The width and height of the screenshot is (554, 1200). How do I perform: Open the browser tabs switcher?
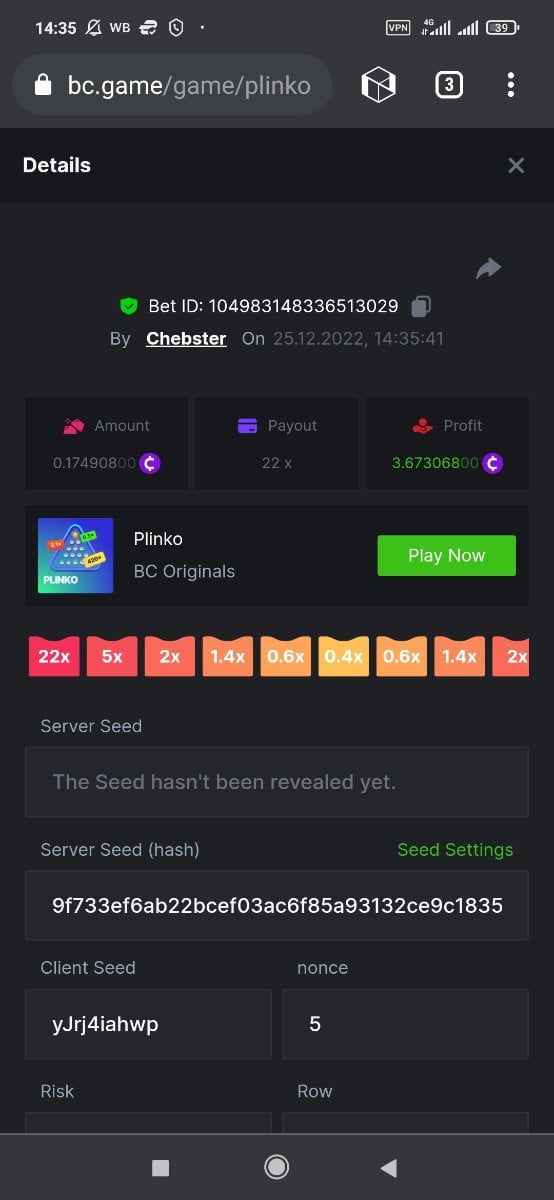pyautogui.click(x=449, y=85)
